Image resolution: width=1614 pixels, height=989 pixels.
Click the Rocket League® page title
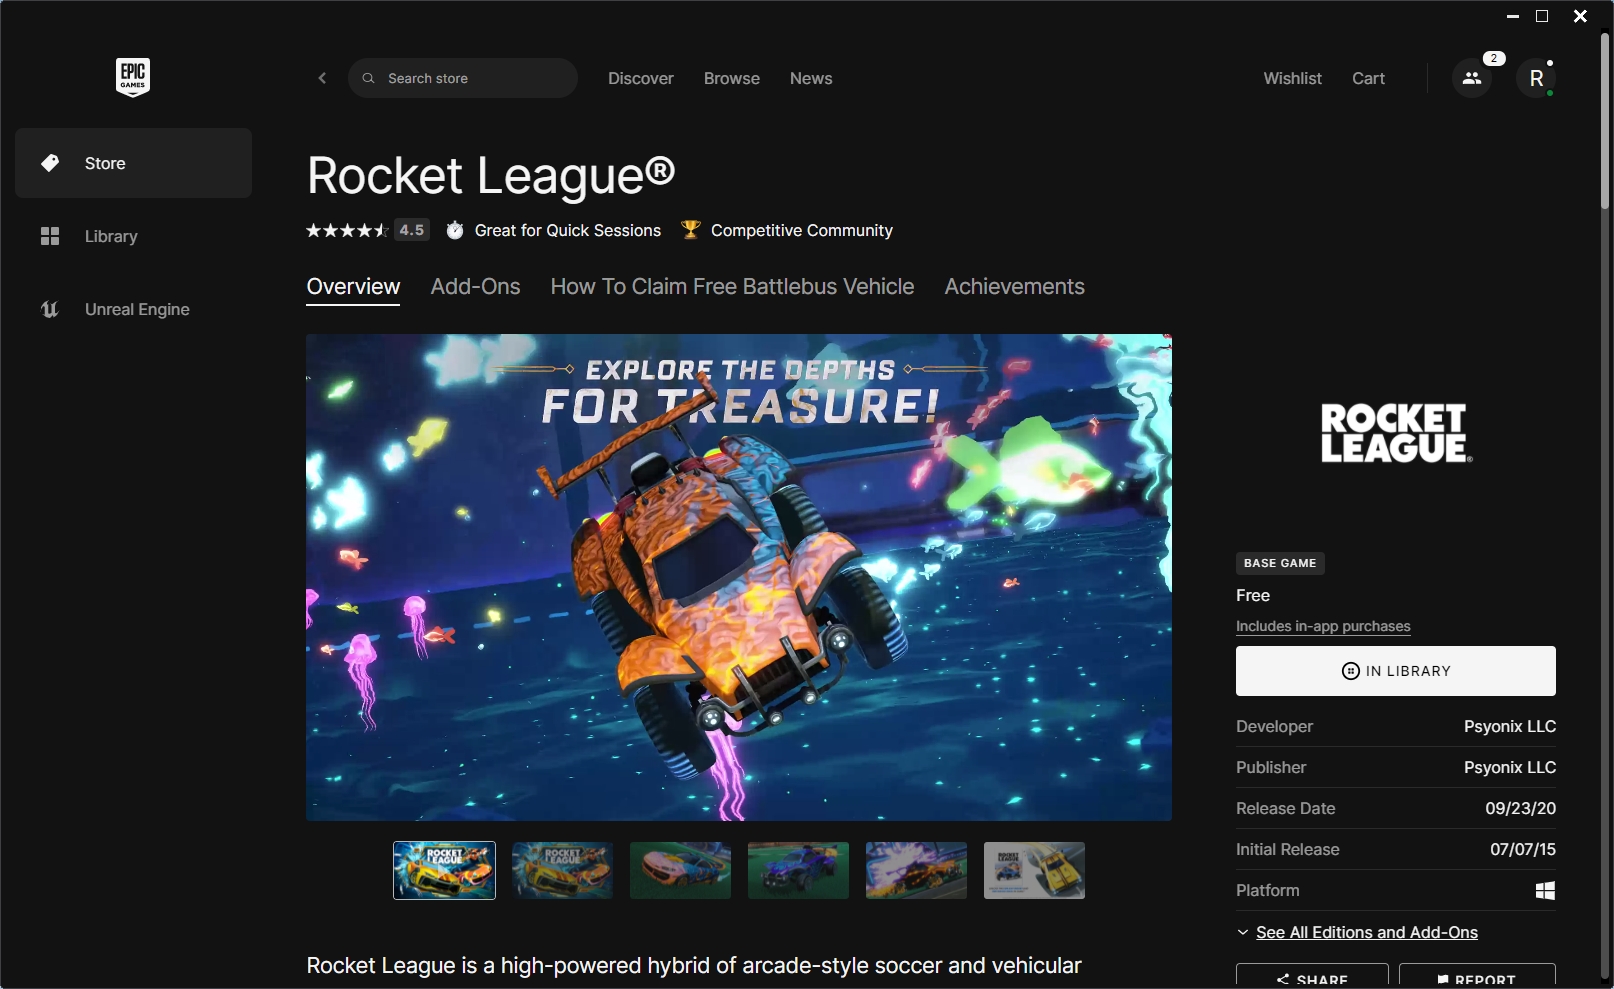coord(491,175)
